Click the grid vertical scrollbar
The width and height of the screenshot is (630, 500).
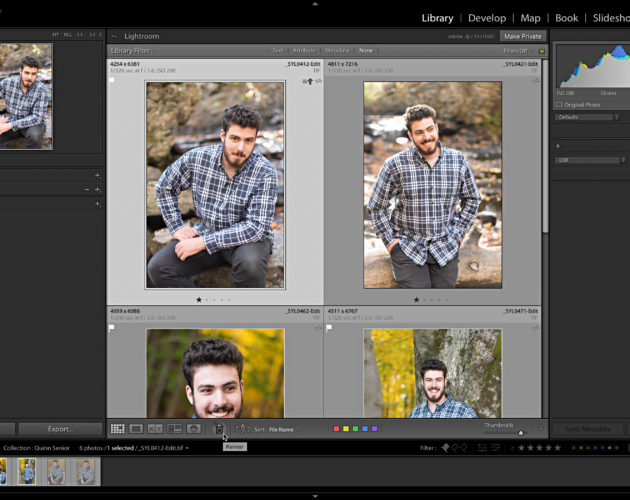545,147
